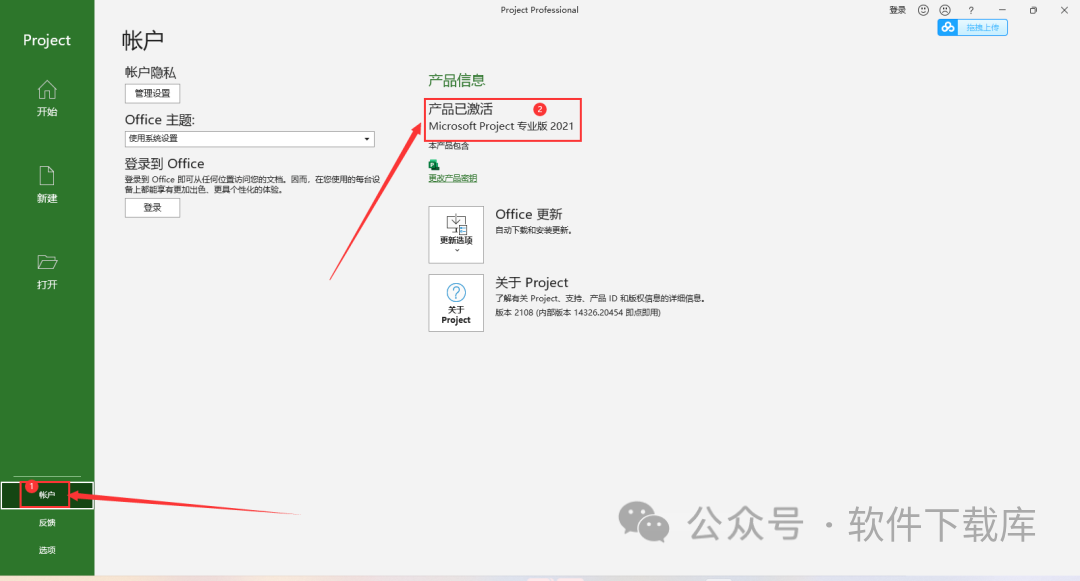Open 选项 settings in sidebar

(x=47, y=550)
